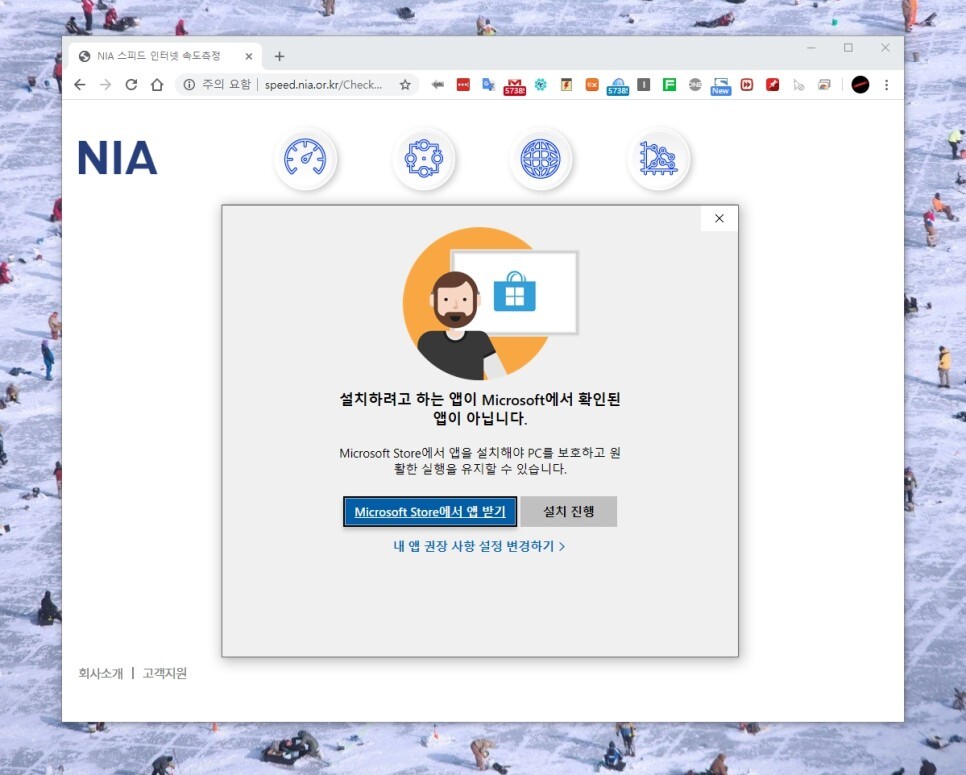966x775 pixels.
Task: Click the lightning bolt extension icon
Action: pyautogui.click(x=566, y=85)
